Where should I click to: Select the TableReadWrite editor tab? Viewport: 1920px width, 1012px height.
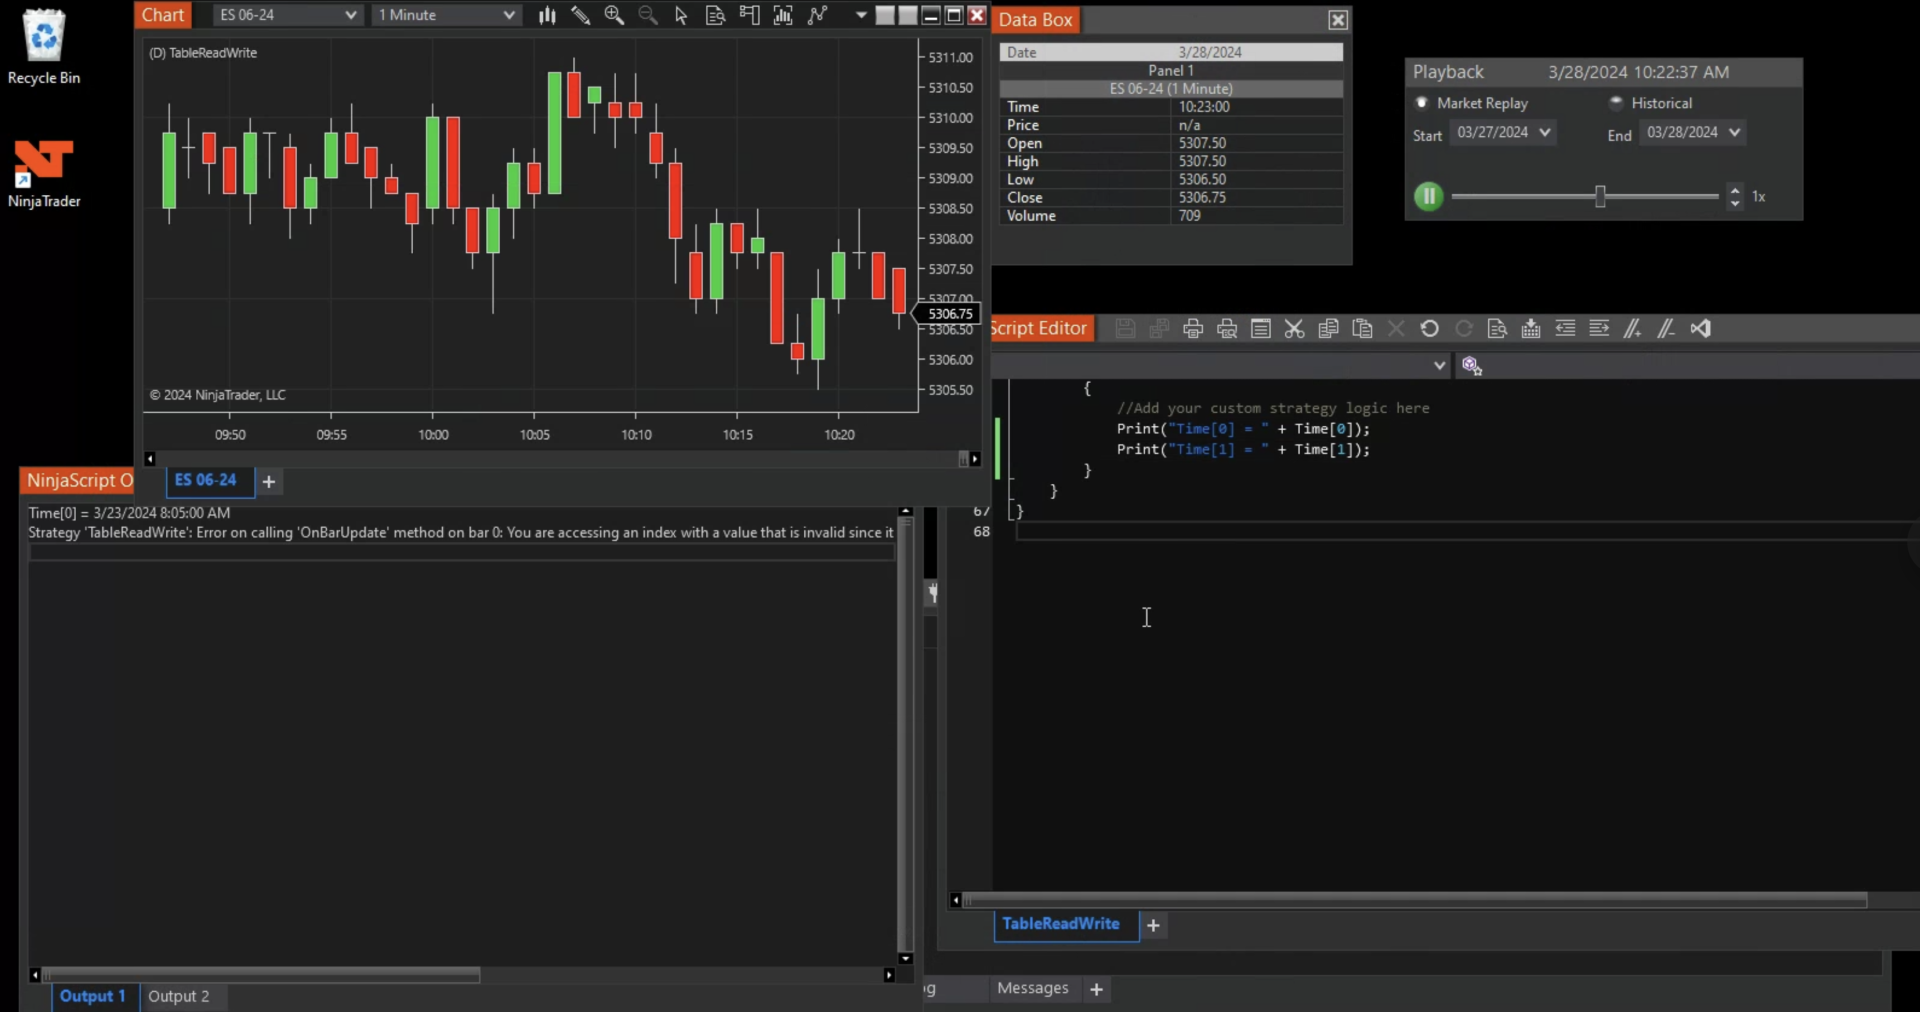point(1061,924)
